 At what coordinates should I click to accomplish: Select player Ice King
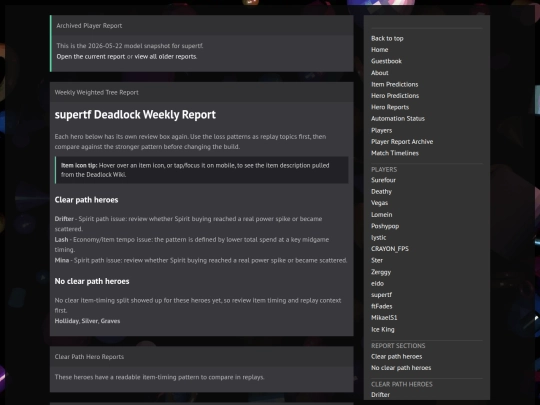coord(383,330)
